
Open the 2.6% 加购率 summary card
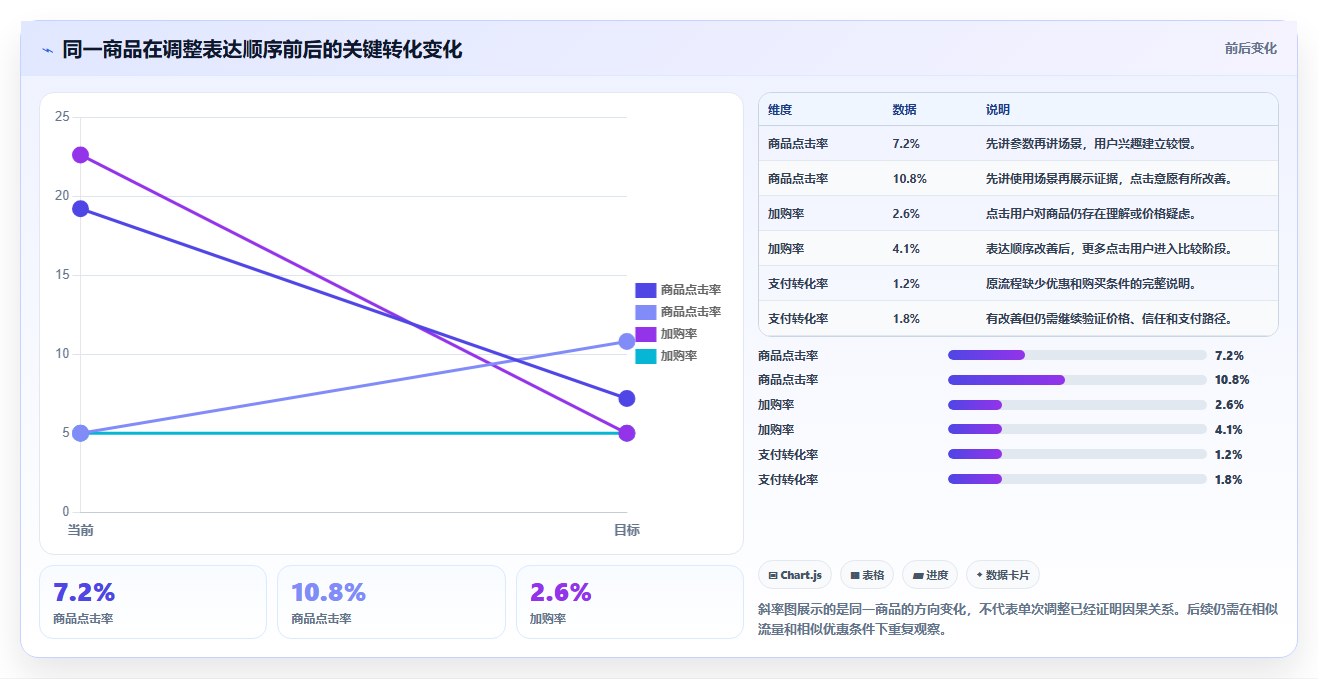pos(630,602)
